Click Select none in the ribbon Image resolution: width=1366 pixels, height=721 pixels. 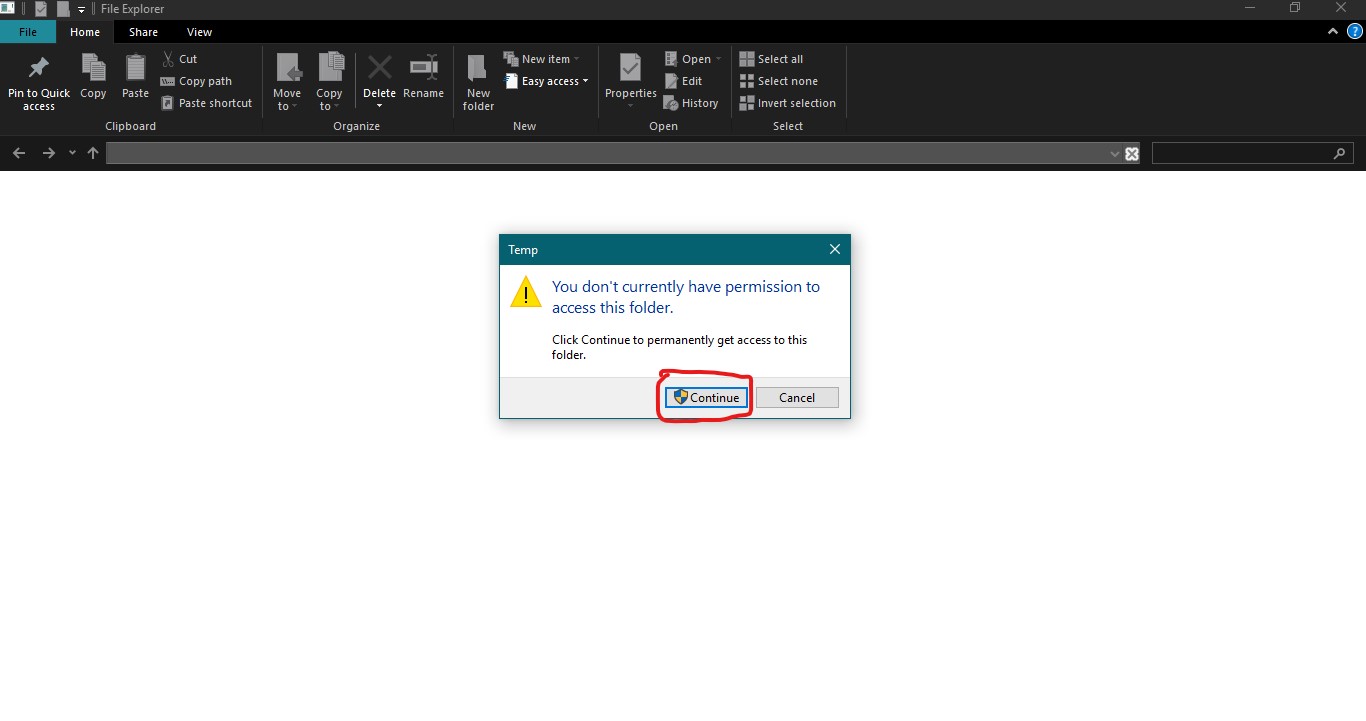coord(778,81)
